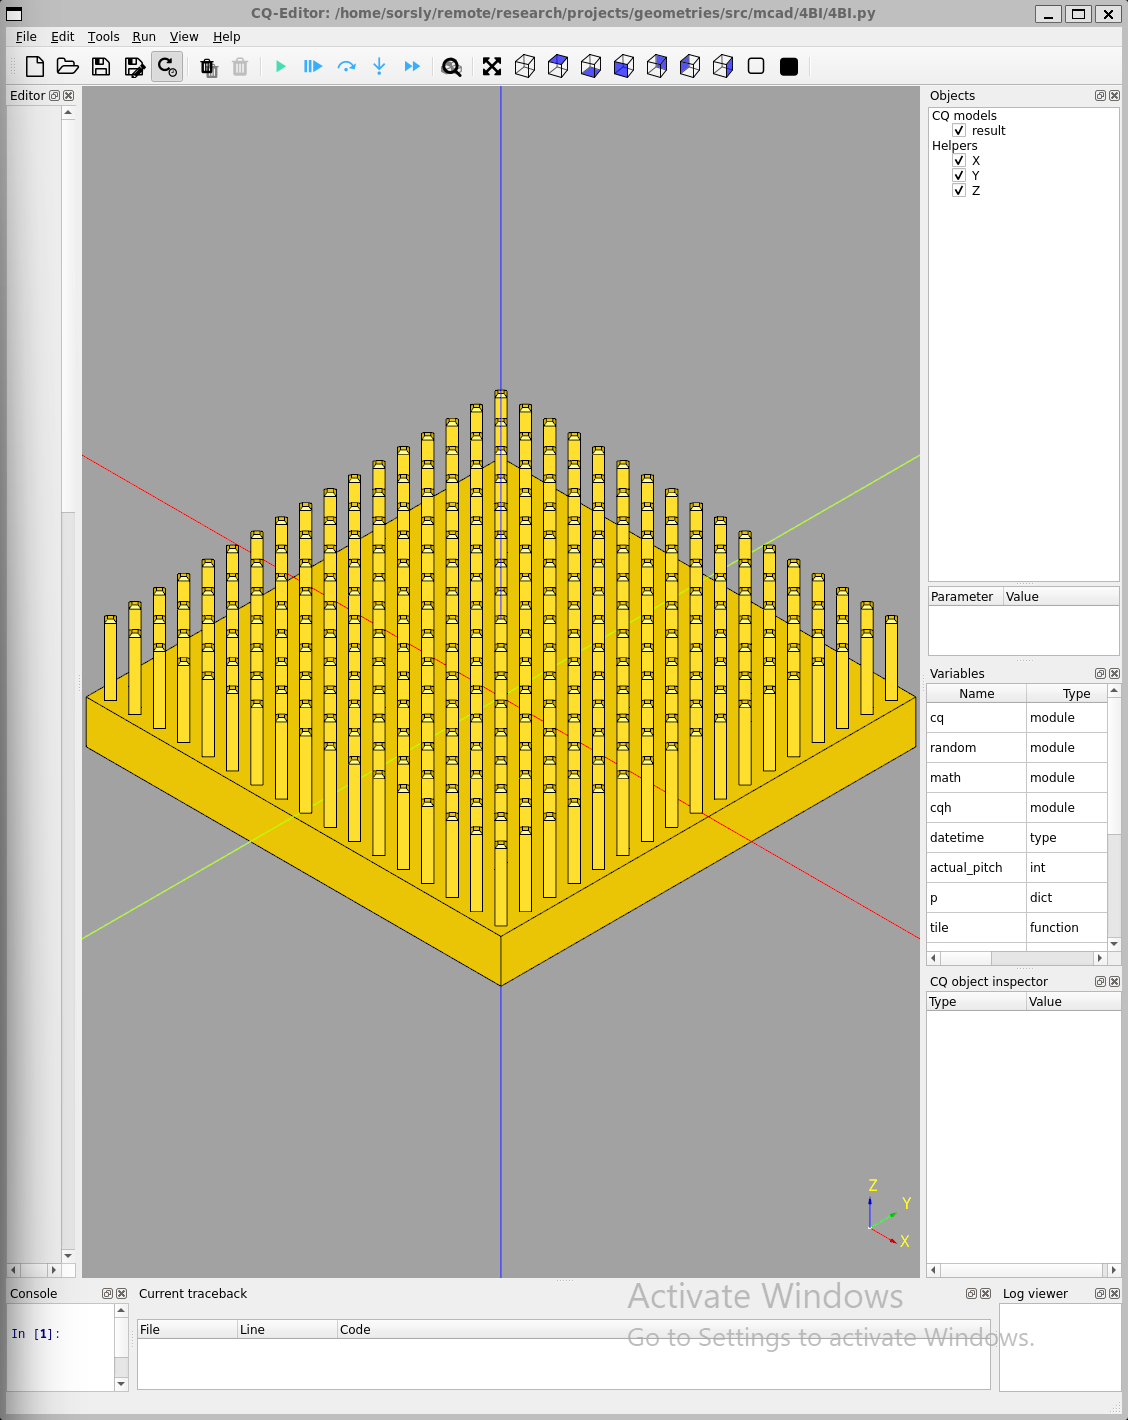Image resolution: width=1128 pixels, height=1420 pixels.
Task: Toggle automatic reload and preview icon
Action: click(167, 67)
